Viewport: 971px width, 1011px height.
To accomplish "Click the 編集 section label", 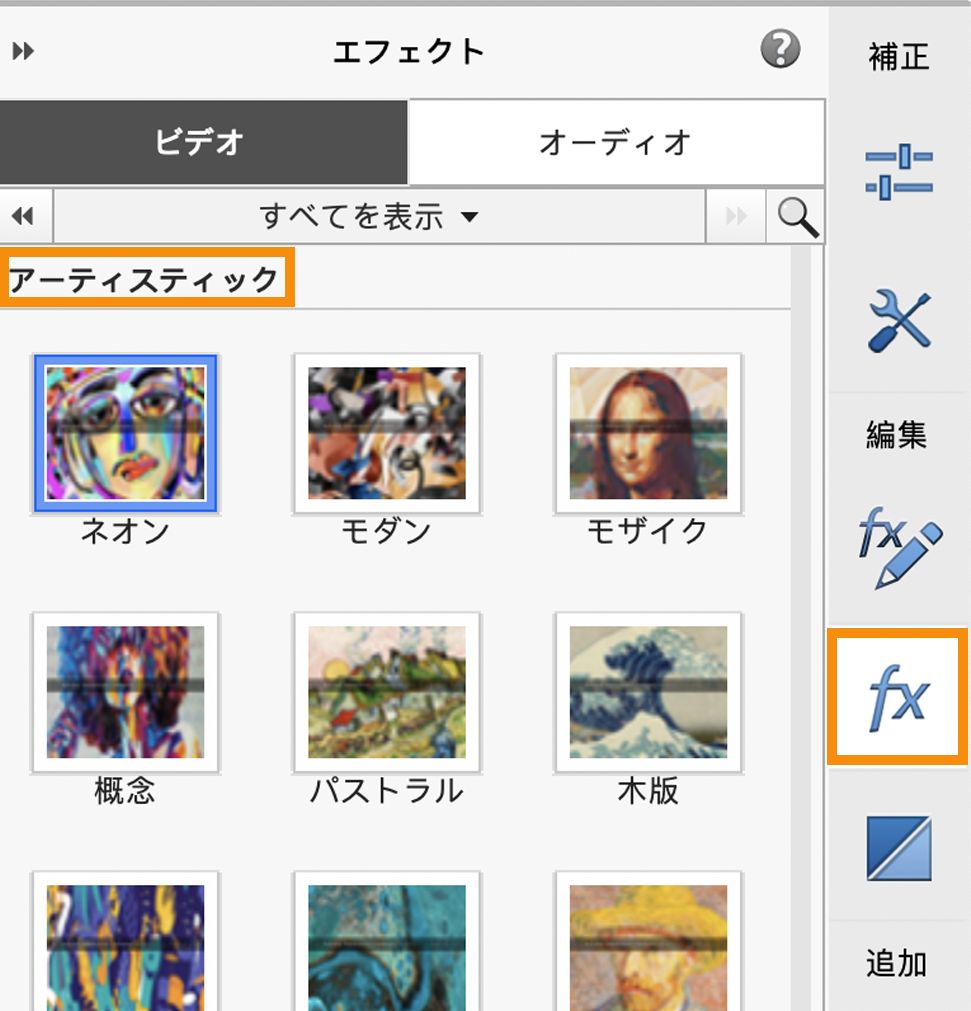I will [896, 434].
